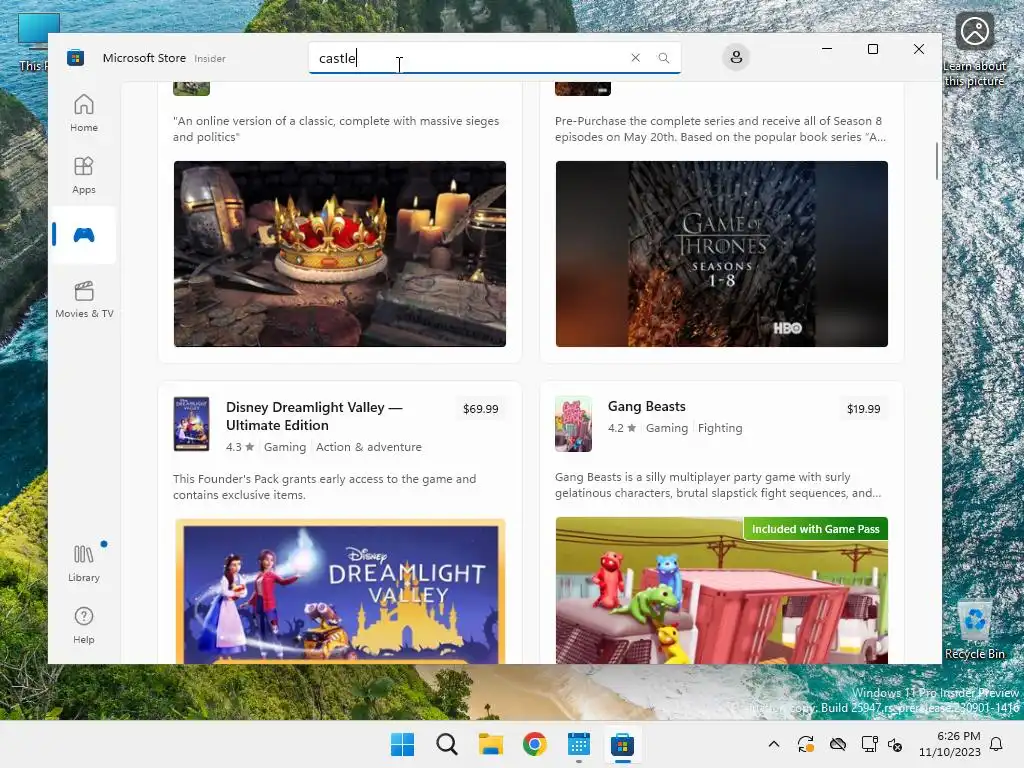The image size is (1024, 768).
Task: Open the Help section
Action: click(84, 625)
